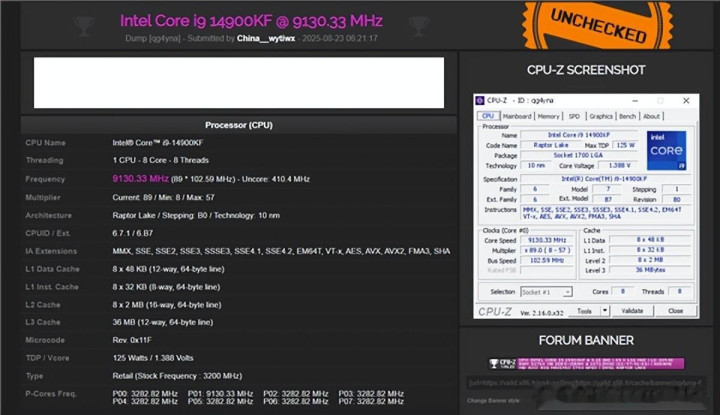Click the page title Intel Core i9 14900KF @ 9130.33 MHz
The width and height of the screenshot is (720, 415).
pyautogui.click(x=251, y=21)
